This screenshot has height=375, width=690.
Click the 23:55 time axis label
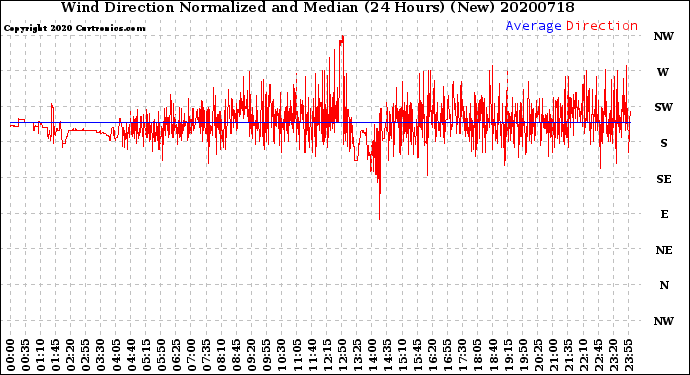(628, 355)
